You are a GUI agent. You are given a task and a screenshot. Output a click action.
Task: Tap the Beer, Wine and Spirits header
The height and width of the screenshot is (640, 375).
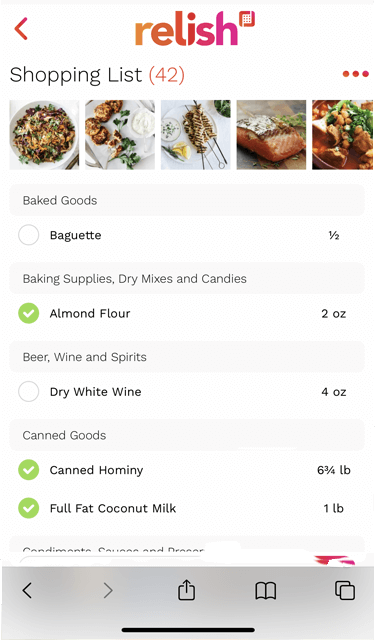[x=187, y=357]
